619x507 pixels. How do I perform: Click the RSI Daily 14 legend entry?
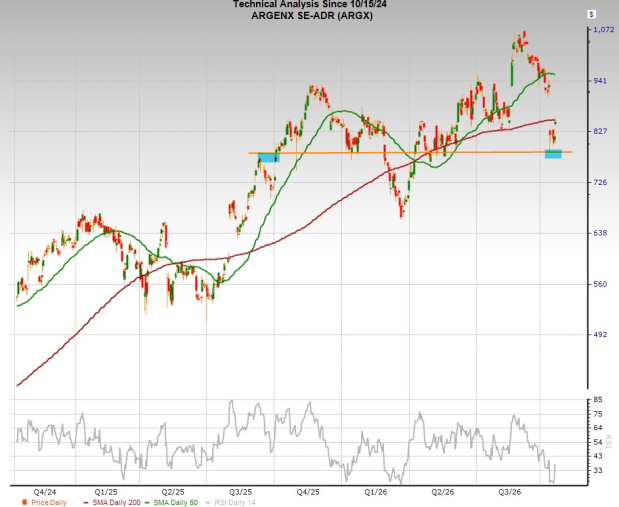coord(231,502)
